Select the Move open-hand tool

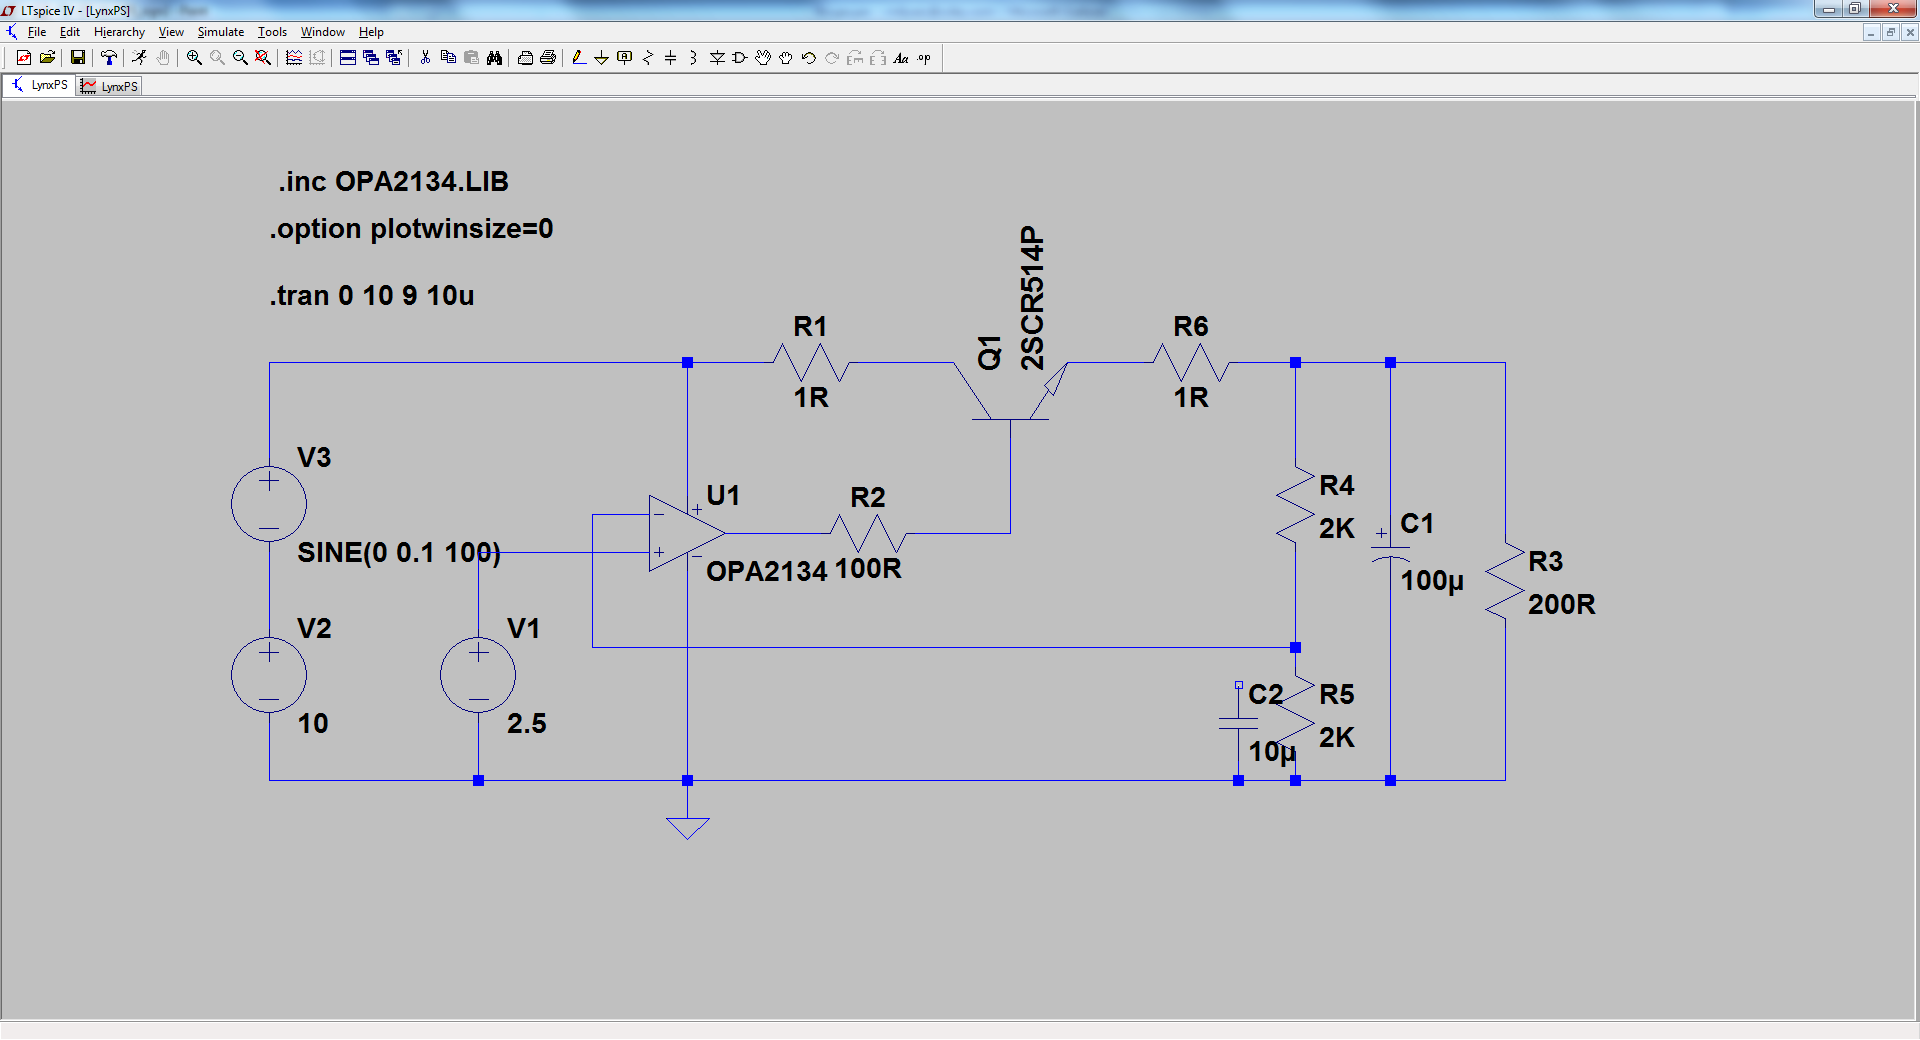(x=763, y=58)
